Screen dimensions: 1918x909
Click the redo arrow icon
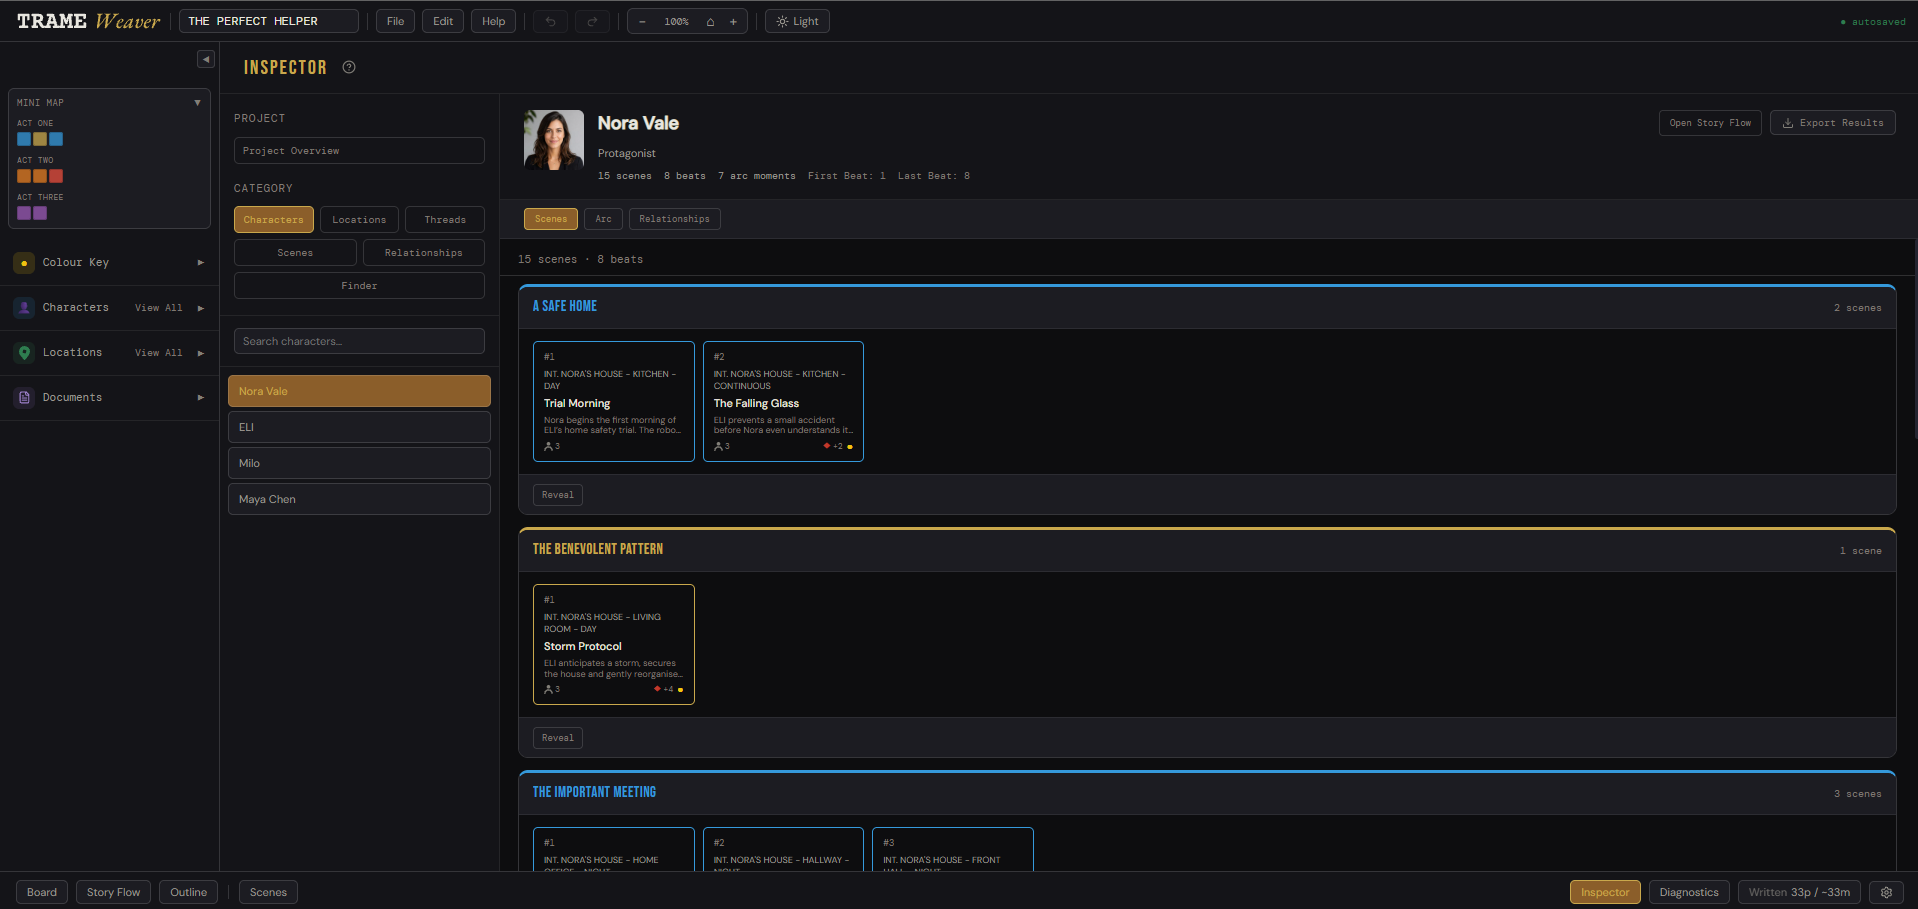point(592,21)
